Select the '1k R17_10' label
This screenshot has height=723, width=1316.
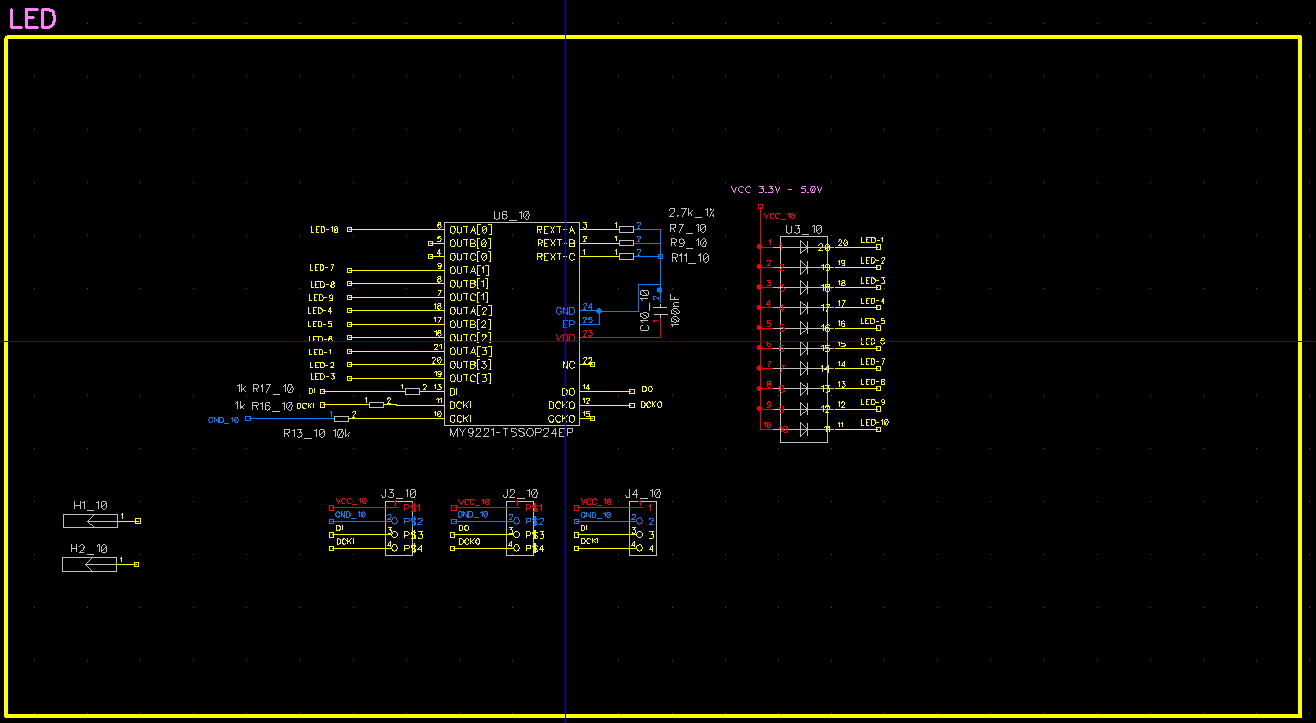click(x=264, y=388)
